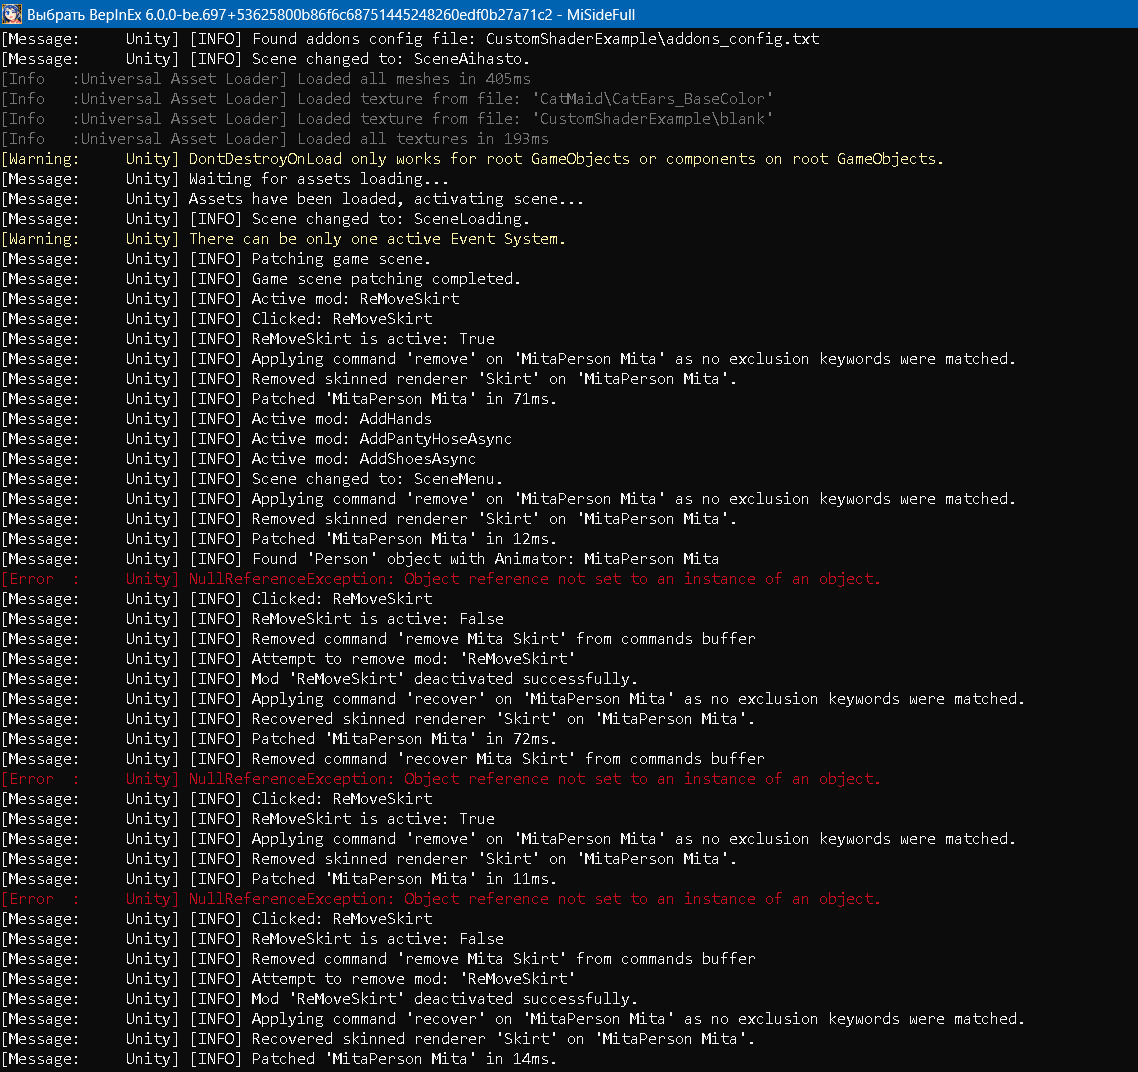Click 'Loaded all textures in 193ms' entry

(422, 139)
